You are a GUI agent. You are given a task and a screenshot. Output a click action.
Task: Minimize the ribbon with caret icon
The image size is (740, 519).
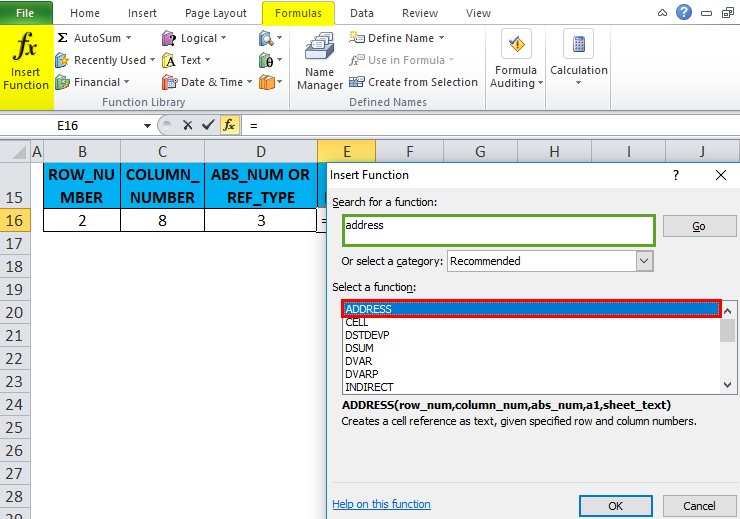(663, 13)
